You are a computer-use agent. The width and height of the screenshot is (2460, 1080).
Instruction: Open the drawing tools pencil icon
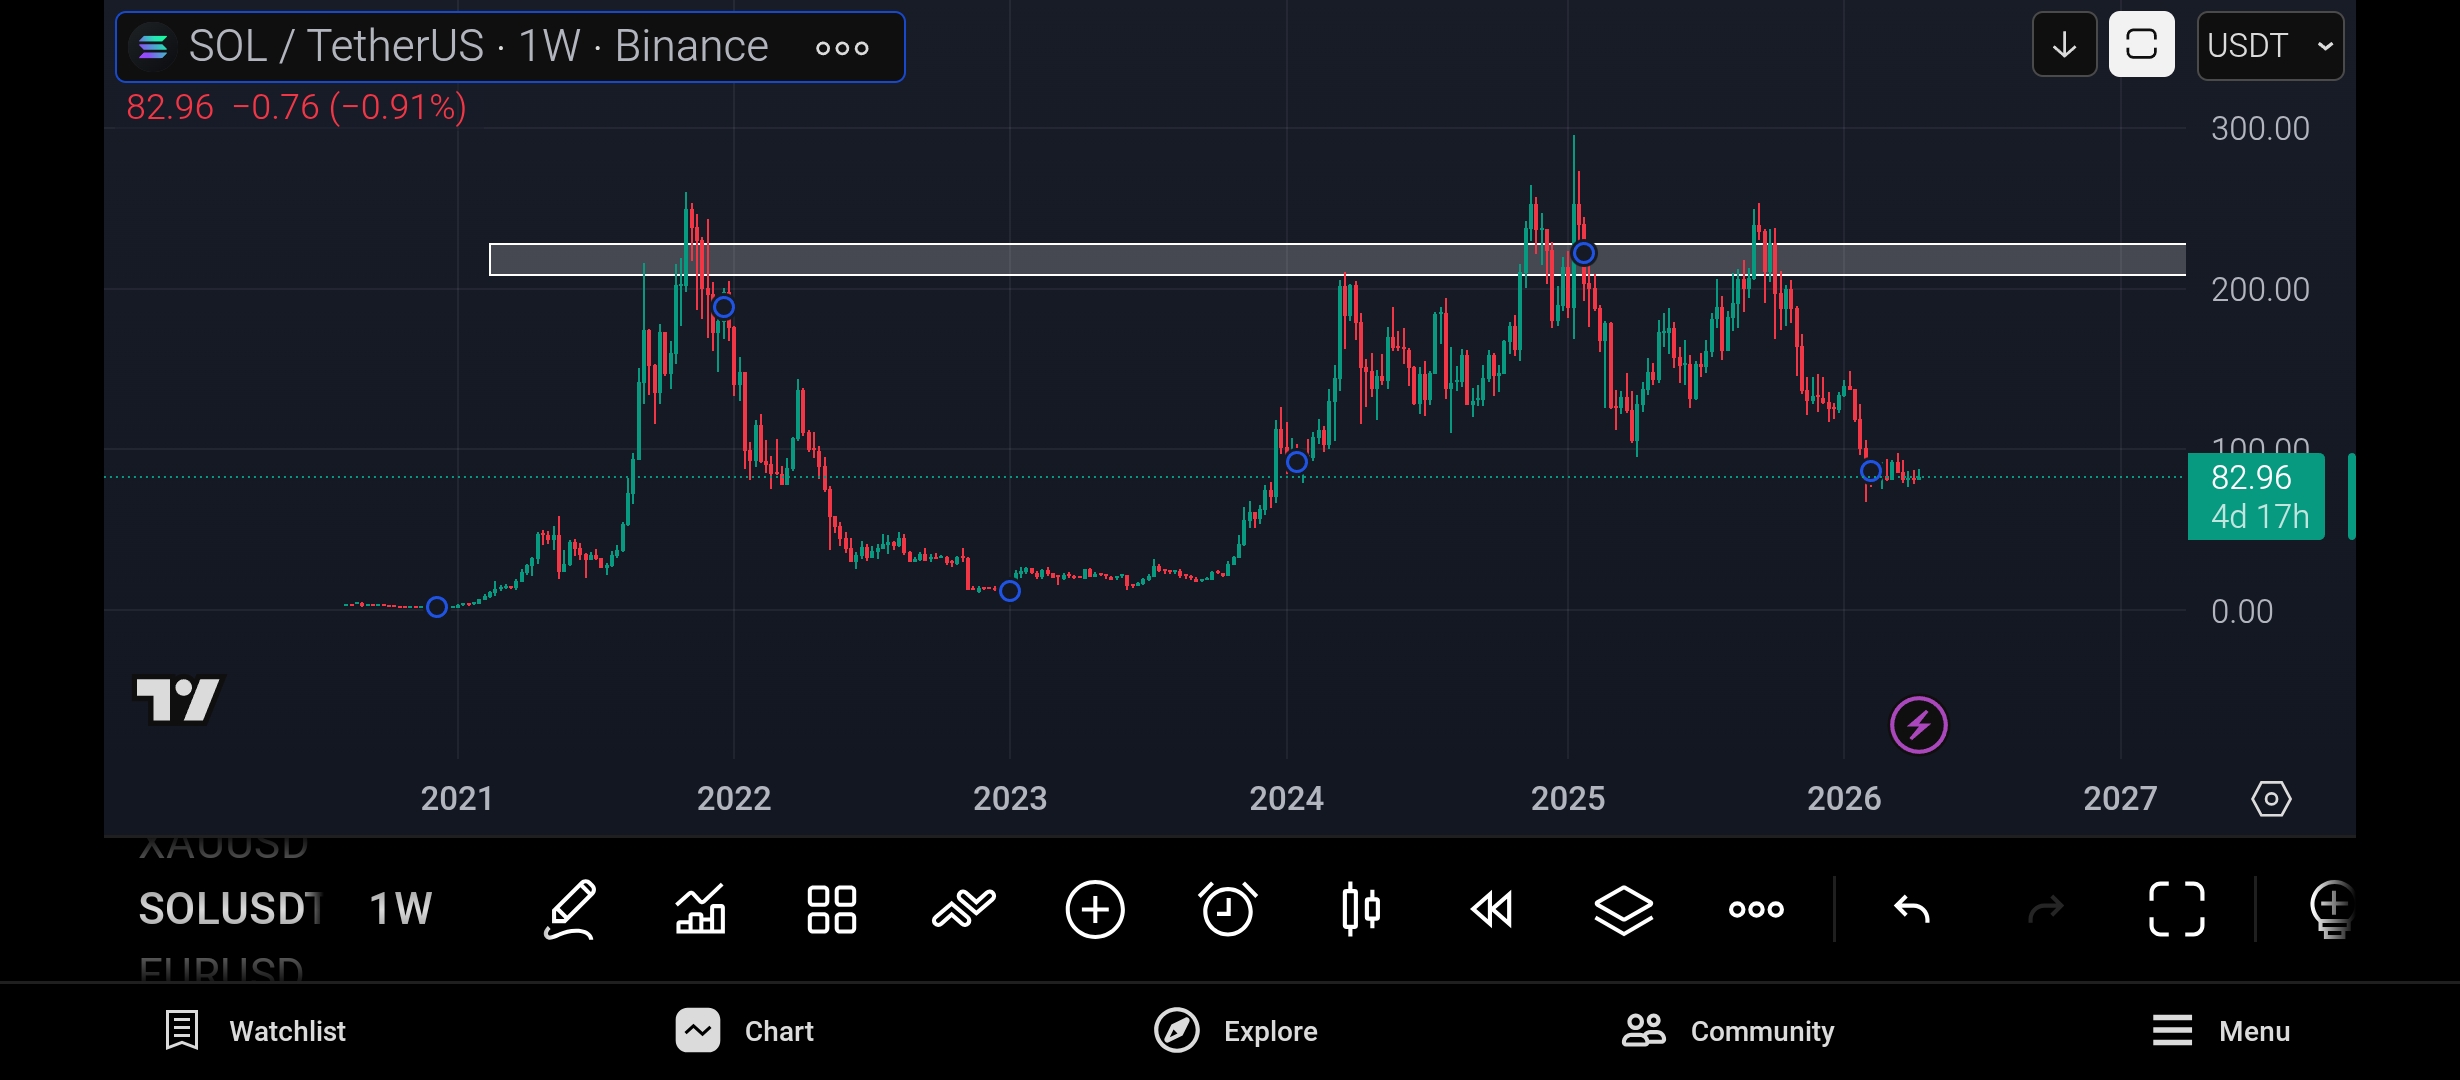[570, 910]
